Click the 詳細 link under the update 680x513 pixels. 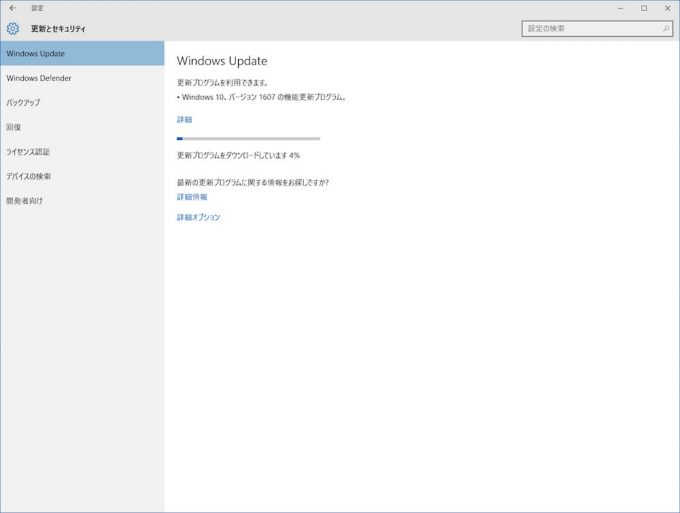[184, 120]
